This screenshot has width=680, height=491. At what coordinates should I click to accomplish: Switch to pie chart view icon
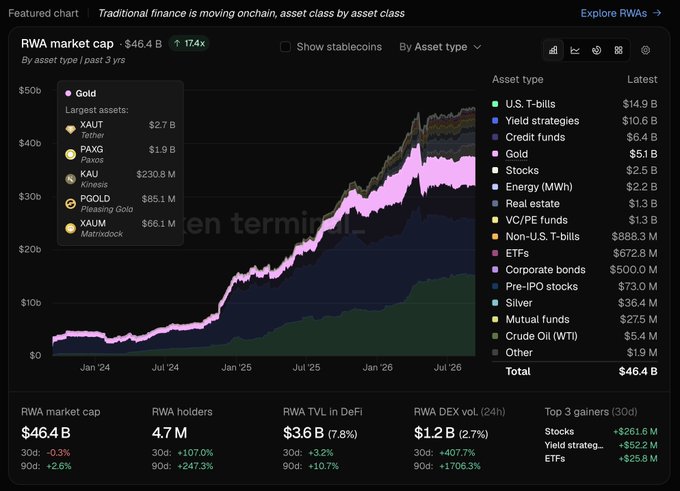tap(597, 50)
